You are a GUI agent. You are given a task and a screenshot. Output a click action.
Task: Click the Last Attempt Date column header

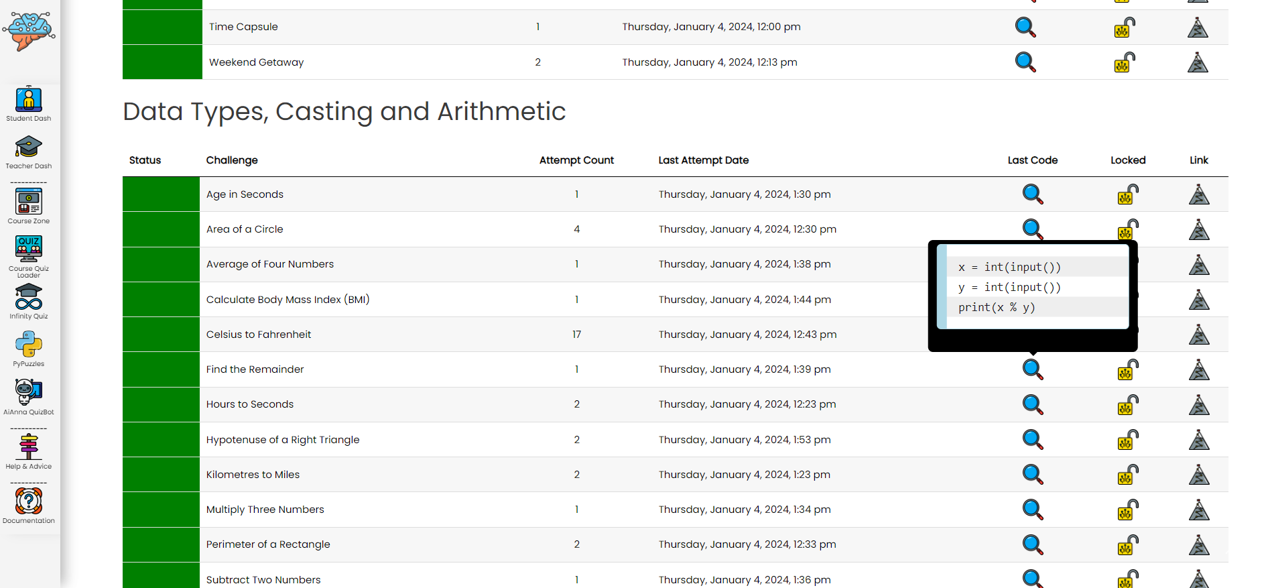(x=703, y=160)
